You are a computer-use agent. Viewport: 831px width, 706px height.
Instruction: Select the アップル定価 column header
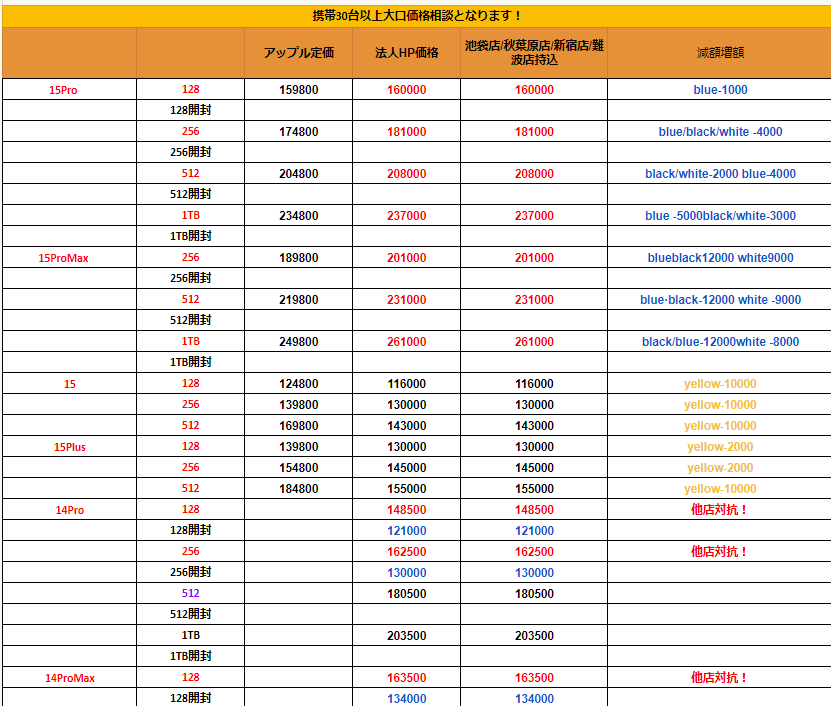[298, 52]
